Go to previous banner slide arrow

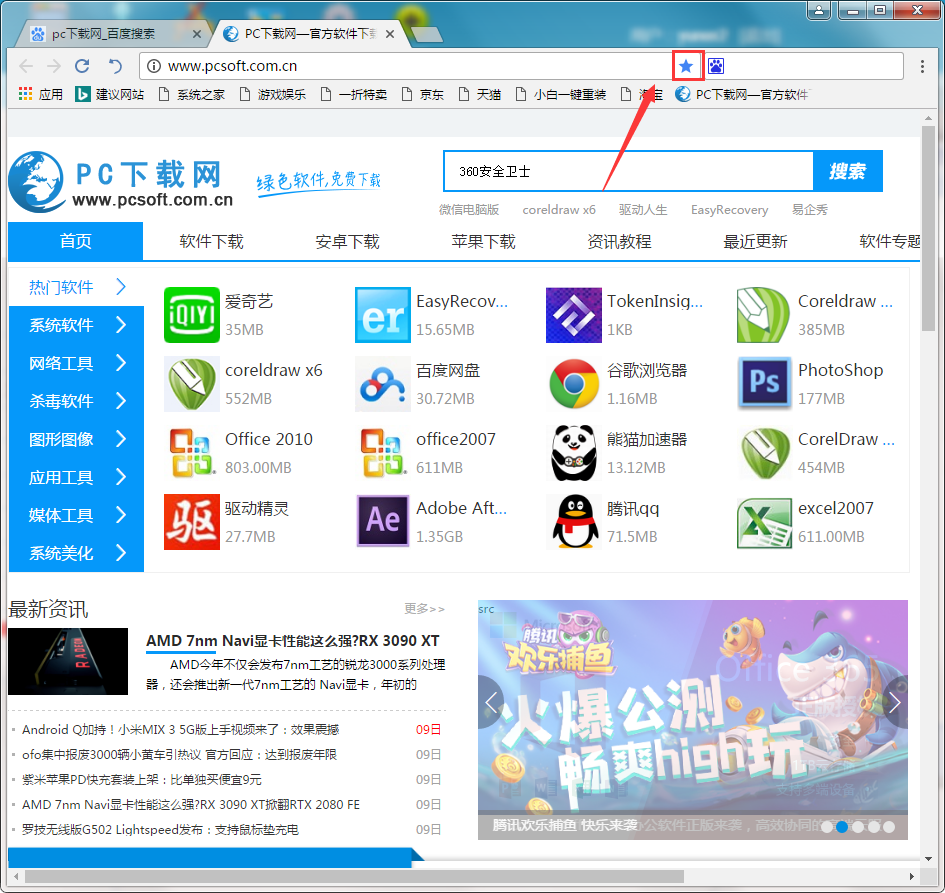491,702
